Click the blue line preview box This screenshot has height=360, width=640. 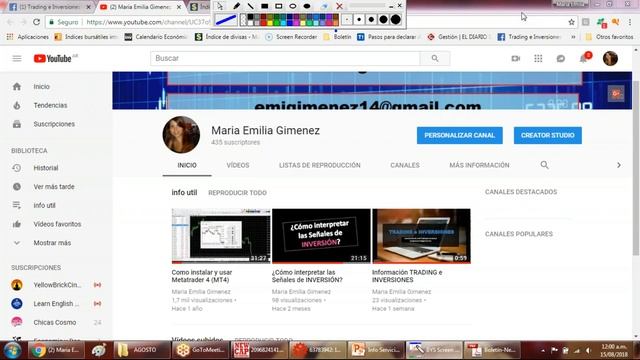[226, 19]
